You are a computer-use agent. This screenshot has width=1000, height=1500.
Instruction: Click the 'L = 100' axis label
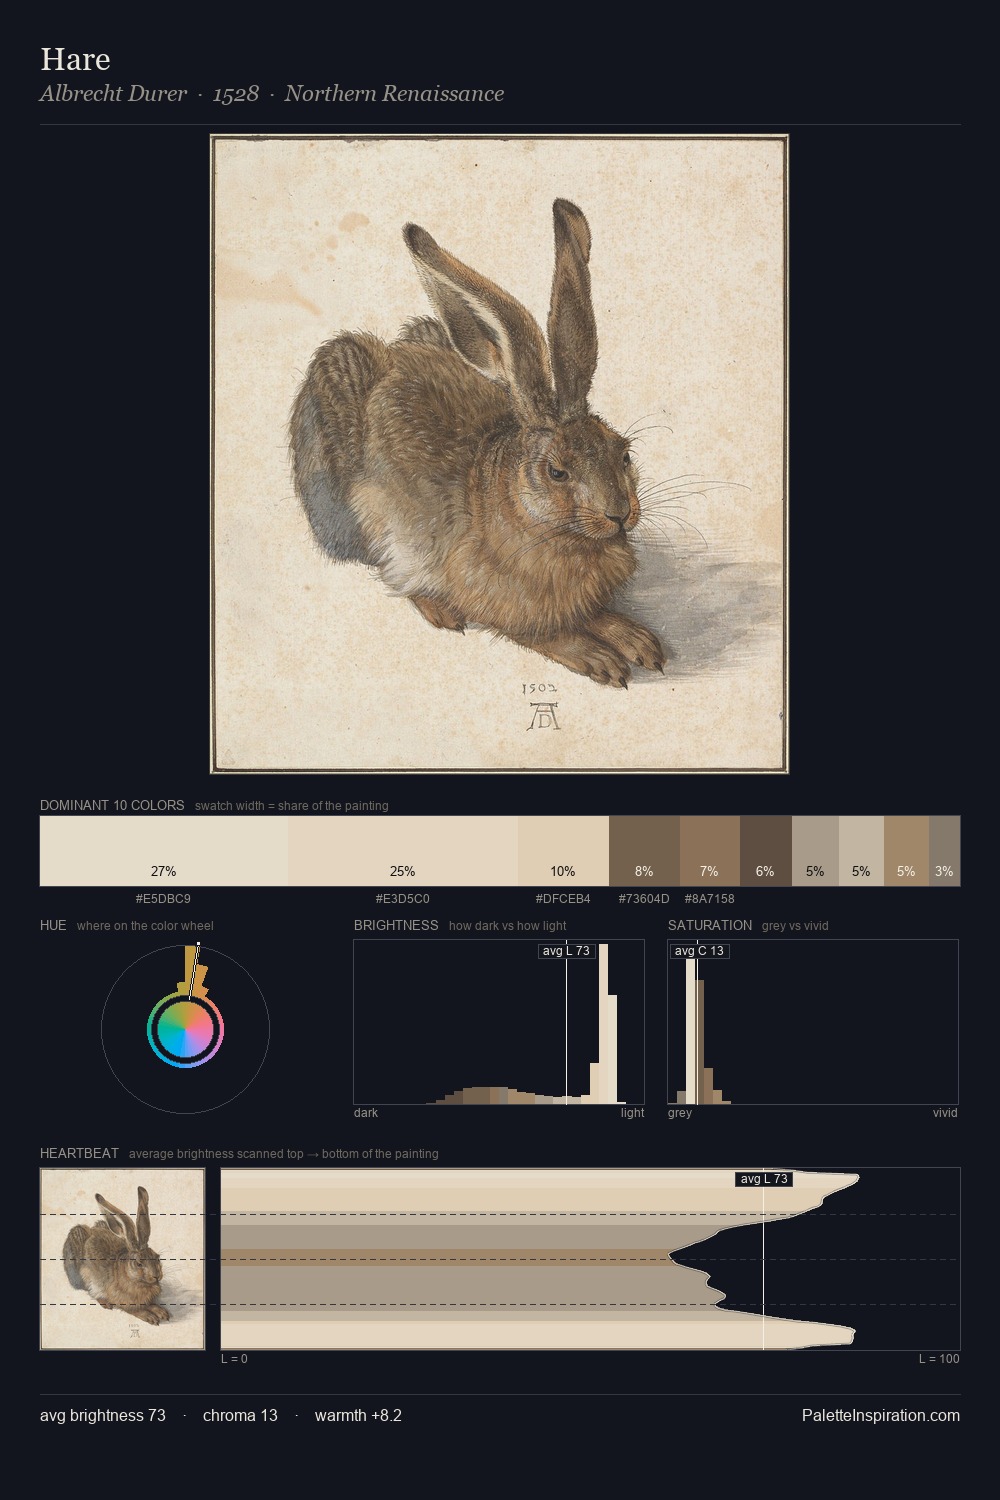pyautogui.click(x=939, y=1359)
